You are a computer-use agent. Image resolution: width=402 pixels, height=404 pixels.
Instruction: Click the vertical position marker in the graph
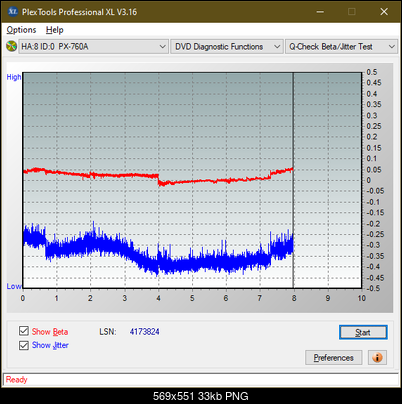click(x=293, y=180)
